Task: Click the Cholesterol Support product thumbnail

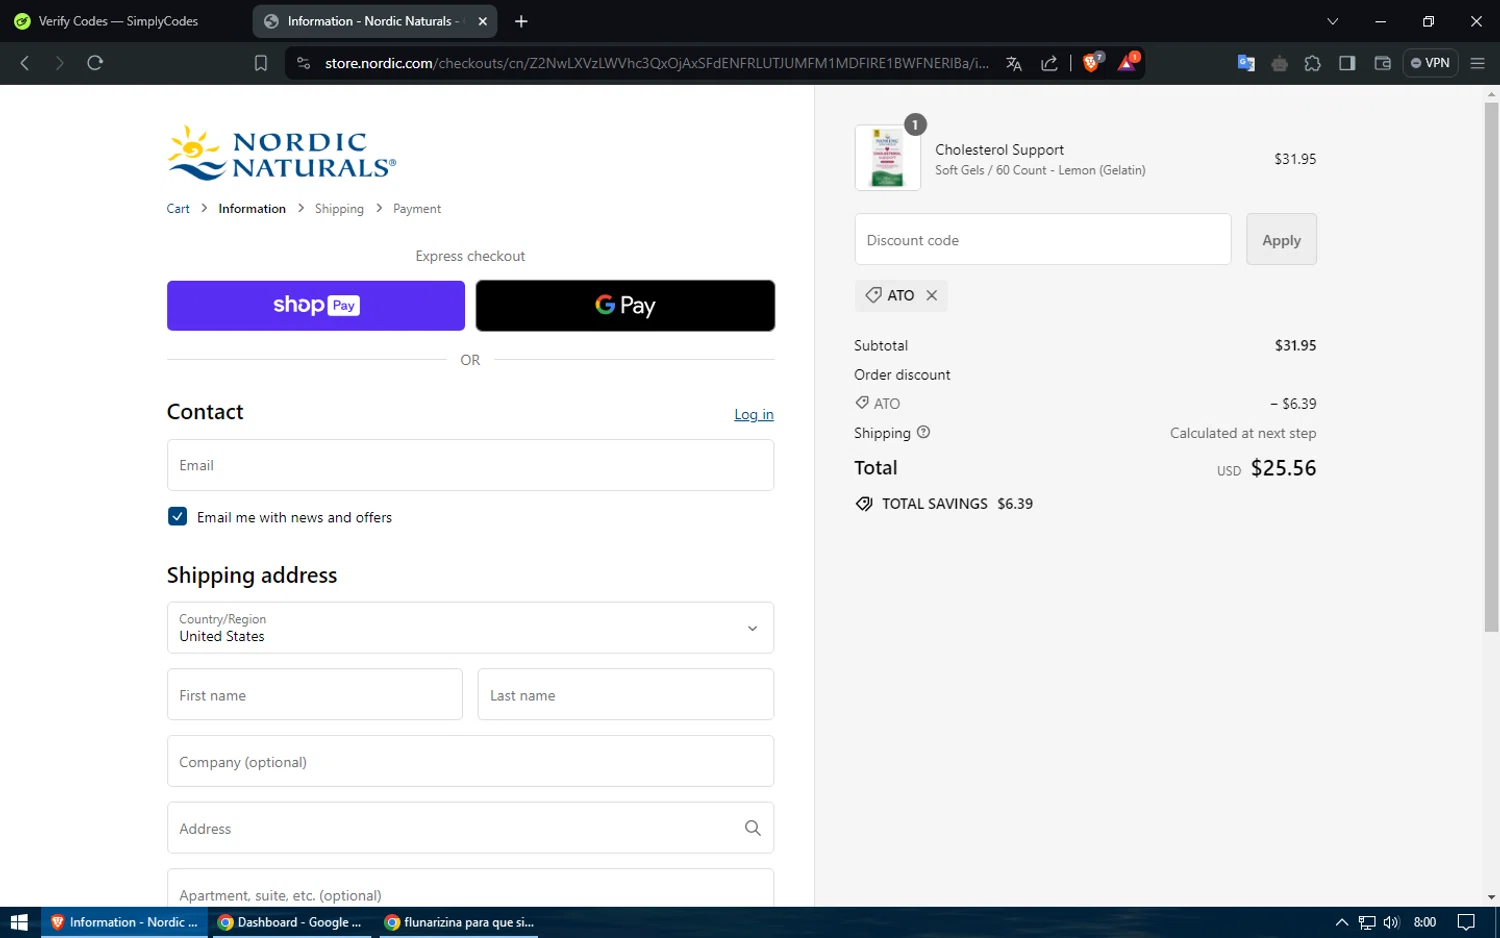Action: 888,157
